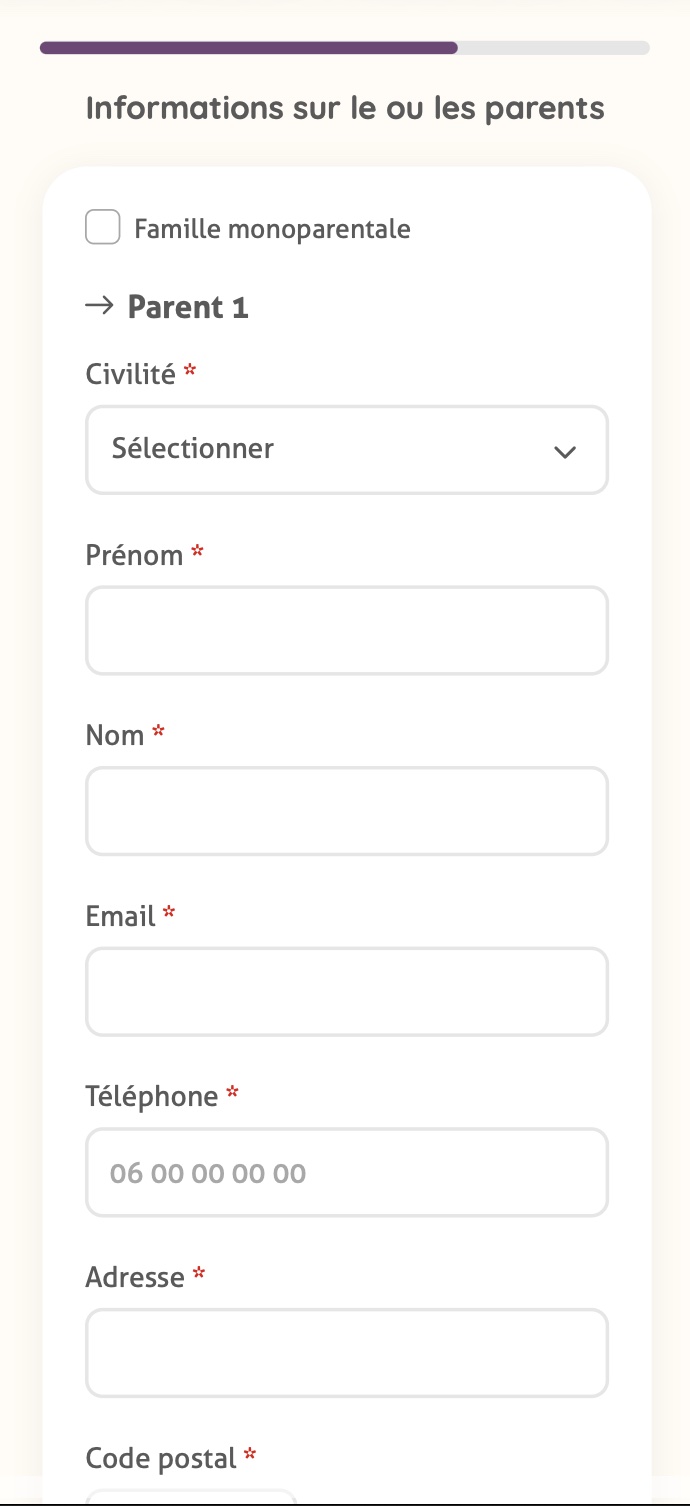Open the Civilité Sélectionner dropdown
690x1506 pixels.
click(x=347, y=449)
